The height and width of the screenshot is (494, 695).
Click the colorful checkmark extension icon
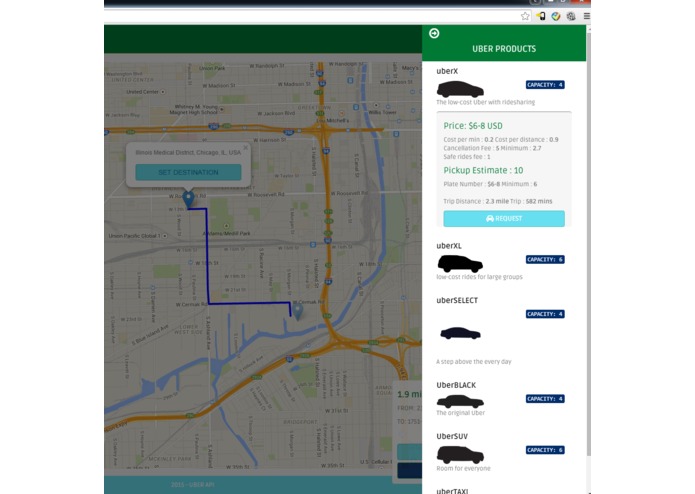tap(556, 16)
